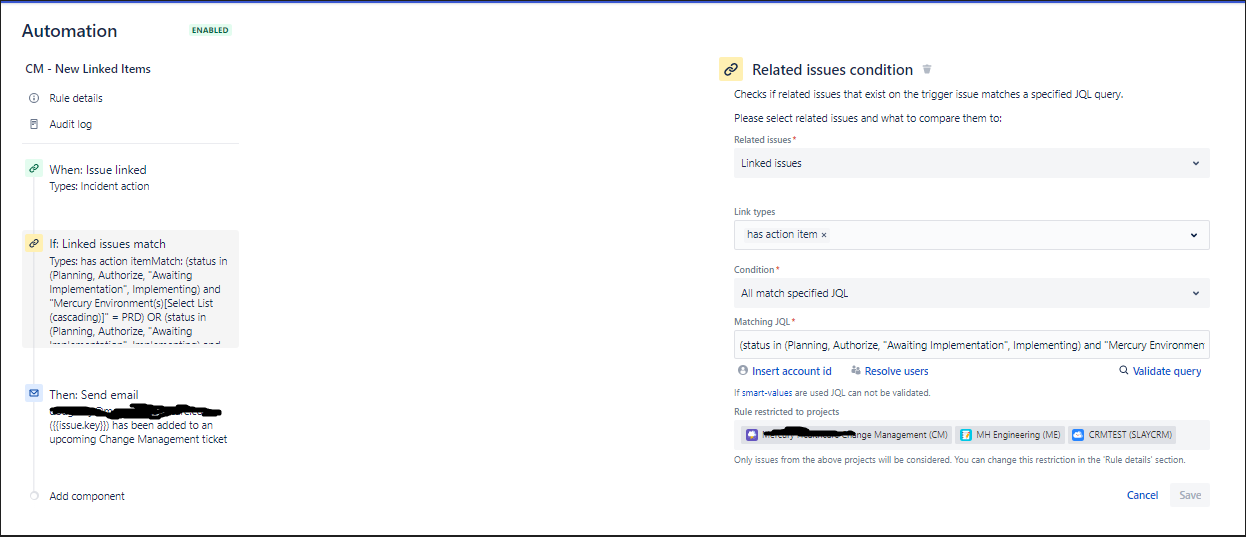Open the Condition 'All match specified JQL' dropdown
Viewport: 1246px width, 537px height.
(971, 293)
